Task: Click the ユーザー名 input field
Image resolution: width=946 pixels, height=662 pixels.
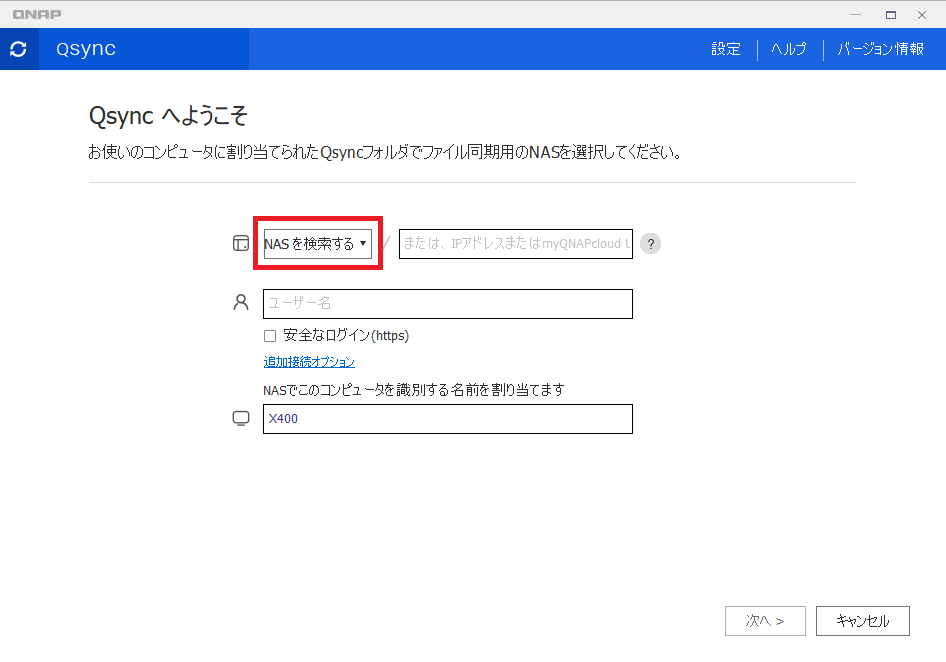Action: click(x=448, y=304)
